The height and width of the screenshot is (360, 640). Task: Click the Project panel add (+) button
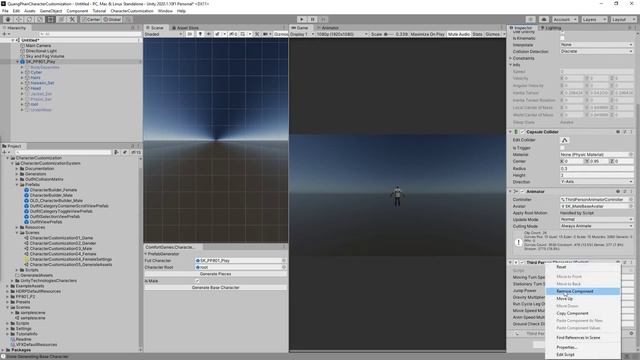[x=5, y=152]
